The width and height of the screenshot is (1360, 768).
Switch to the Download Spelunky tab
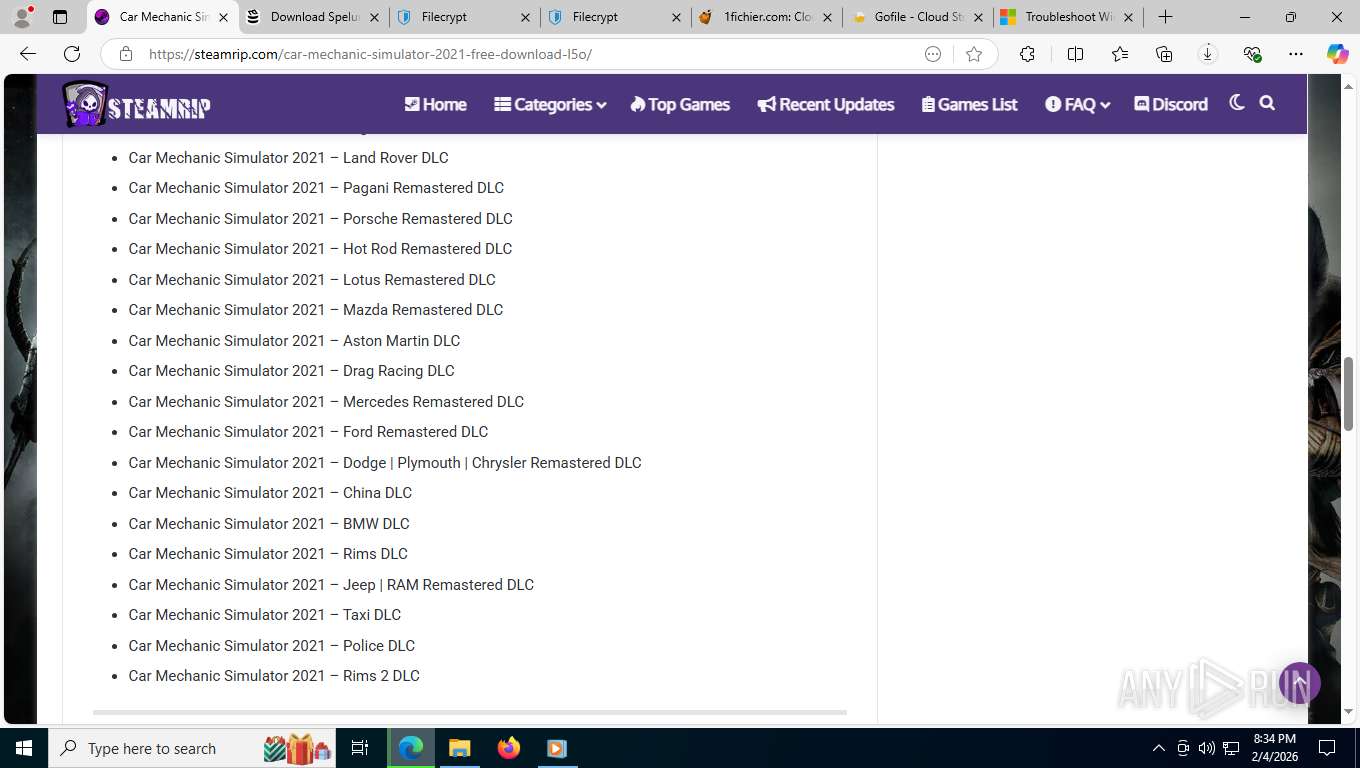314,17
